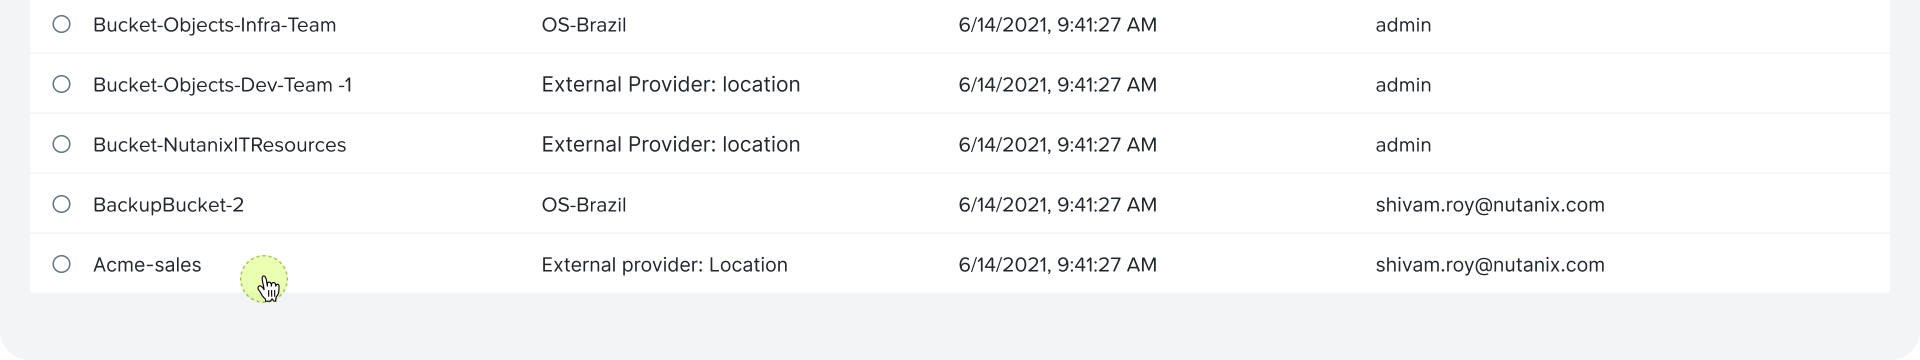Click the Bucket-NutanixITResources bucket name
This screenshot has width=1920, height=360.
(219, 145)
